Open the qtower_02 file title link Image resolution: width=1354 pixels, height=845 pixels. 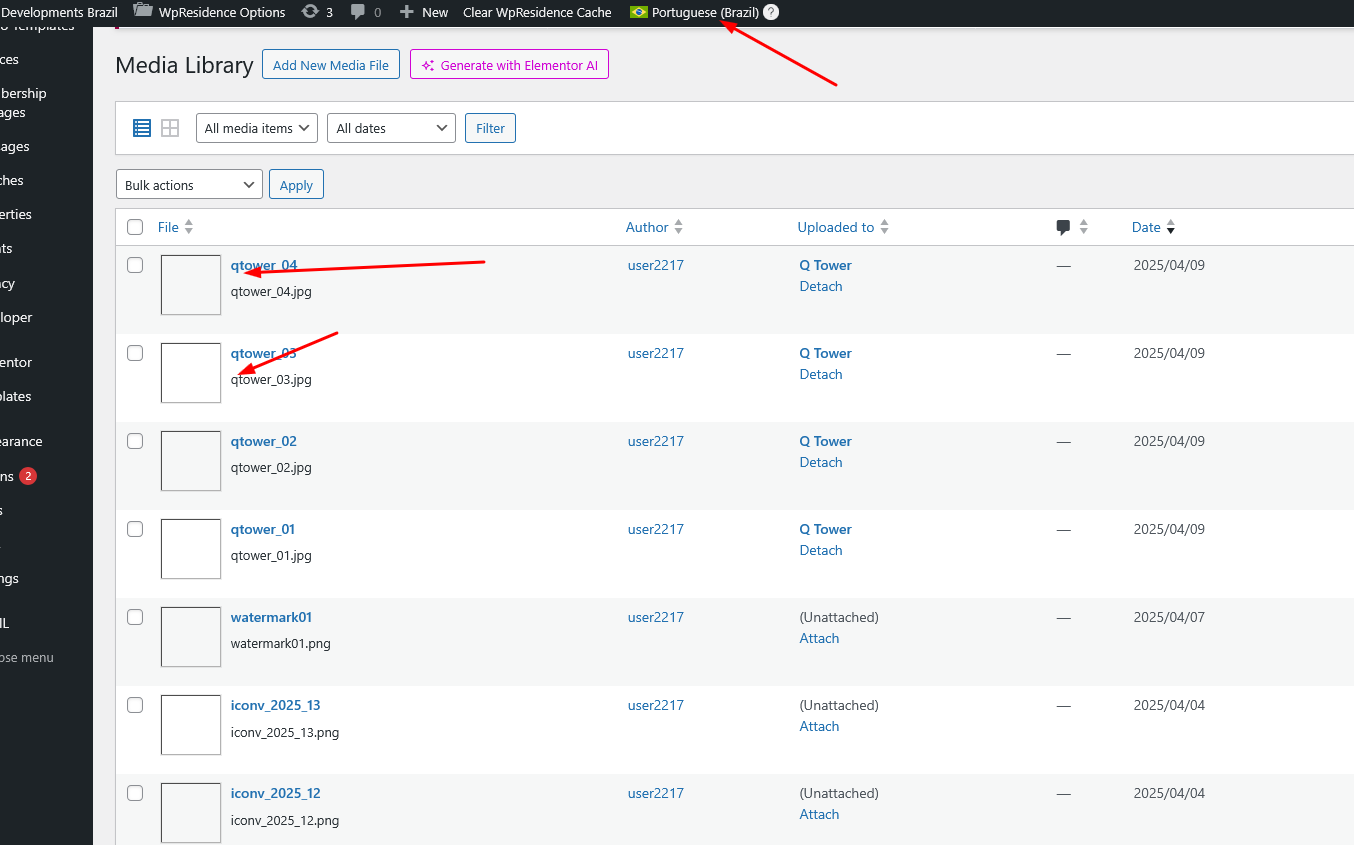coord(264,441)
